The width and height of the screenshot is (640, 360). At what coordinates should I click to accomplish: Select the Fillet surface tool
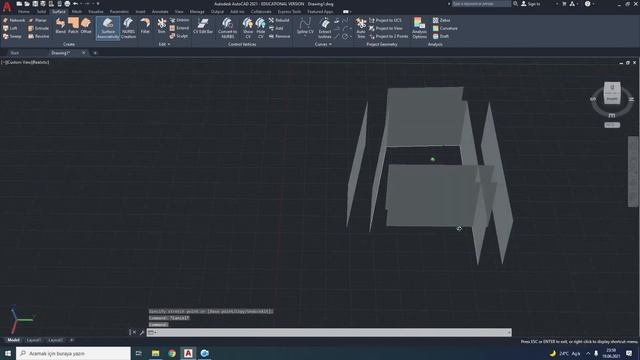[145, 26]
